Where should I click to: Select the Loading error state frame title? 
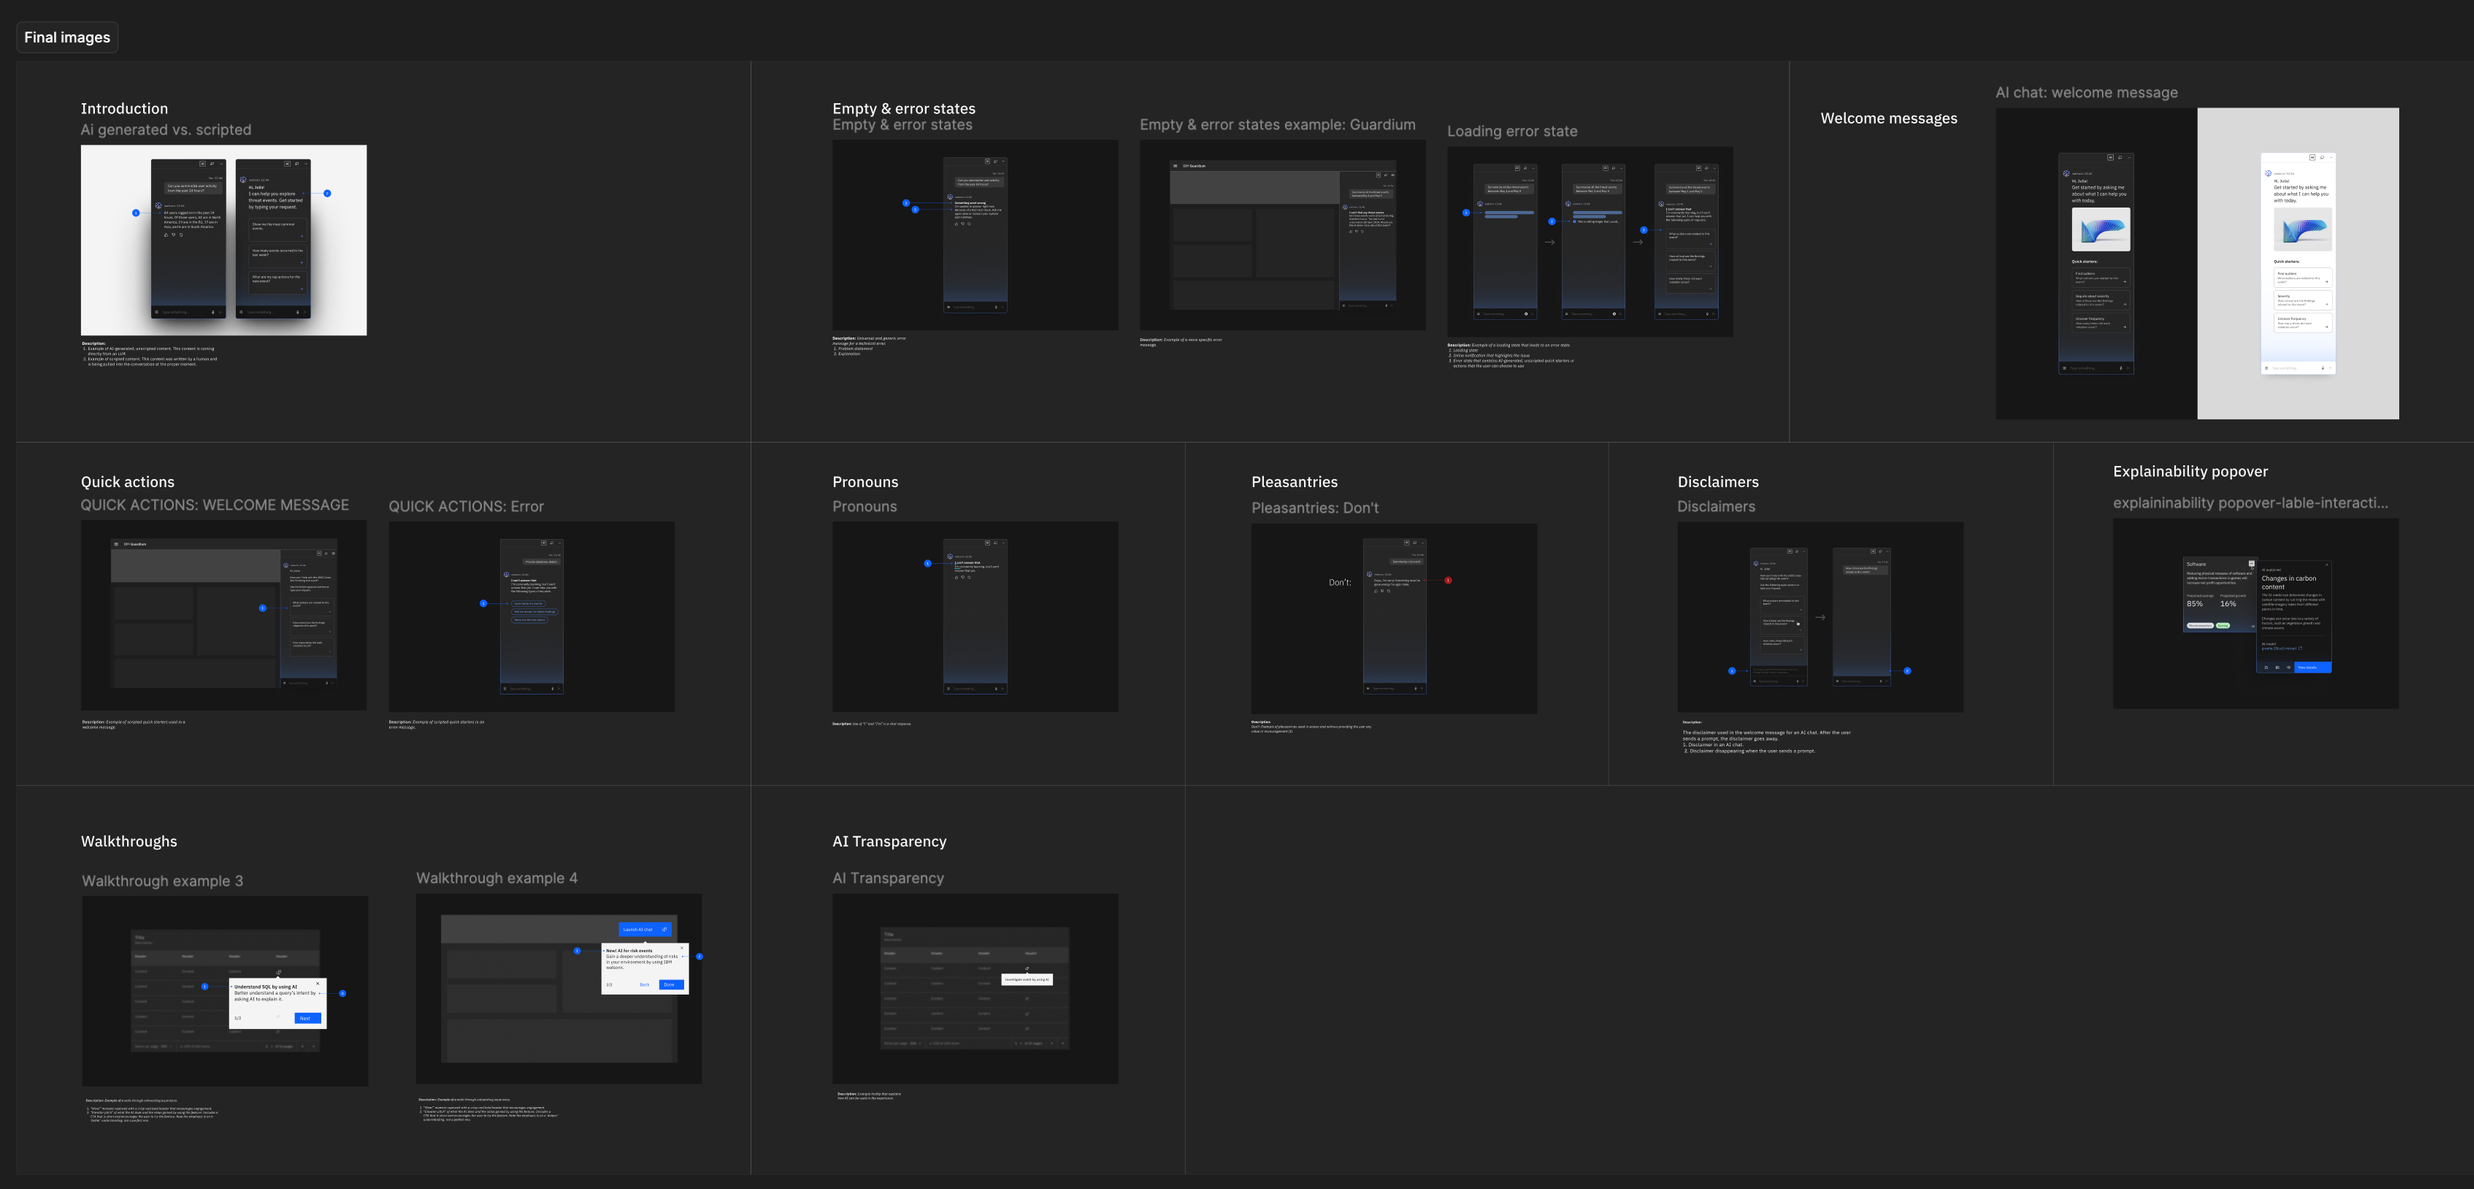click(x=1511, y=131)
